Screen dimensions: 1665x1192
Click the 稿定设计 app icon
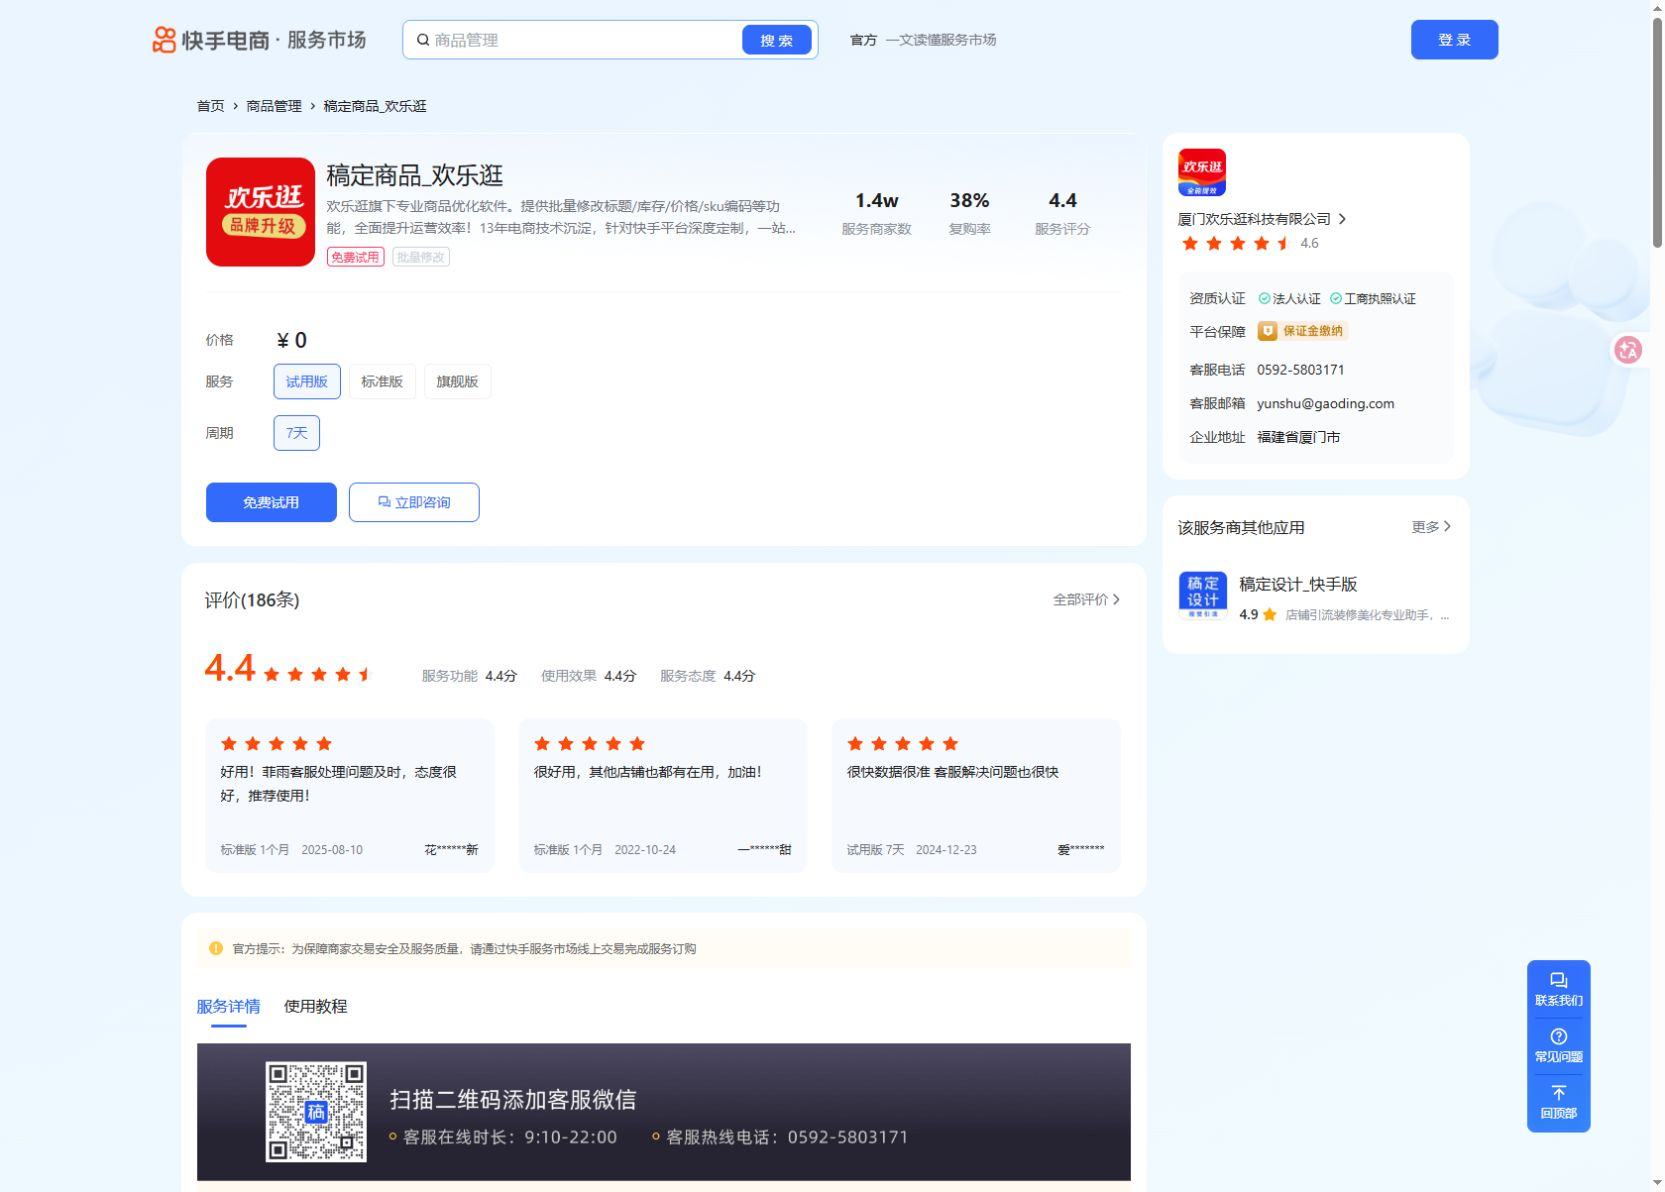(x=1203, y=595)
